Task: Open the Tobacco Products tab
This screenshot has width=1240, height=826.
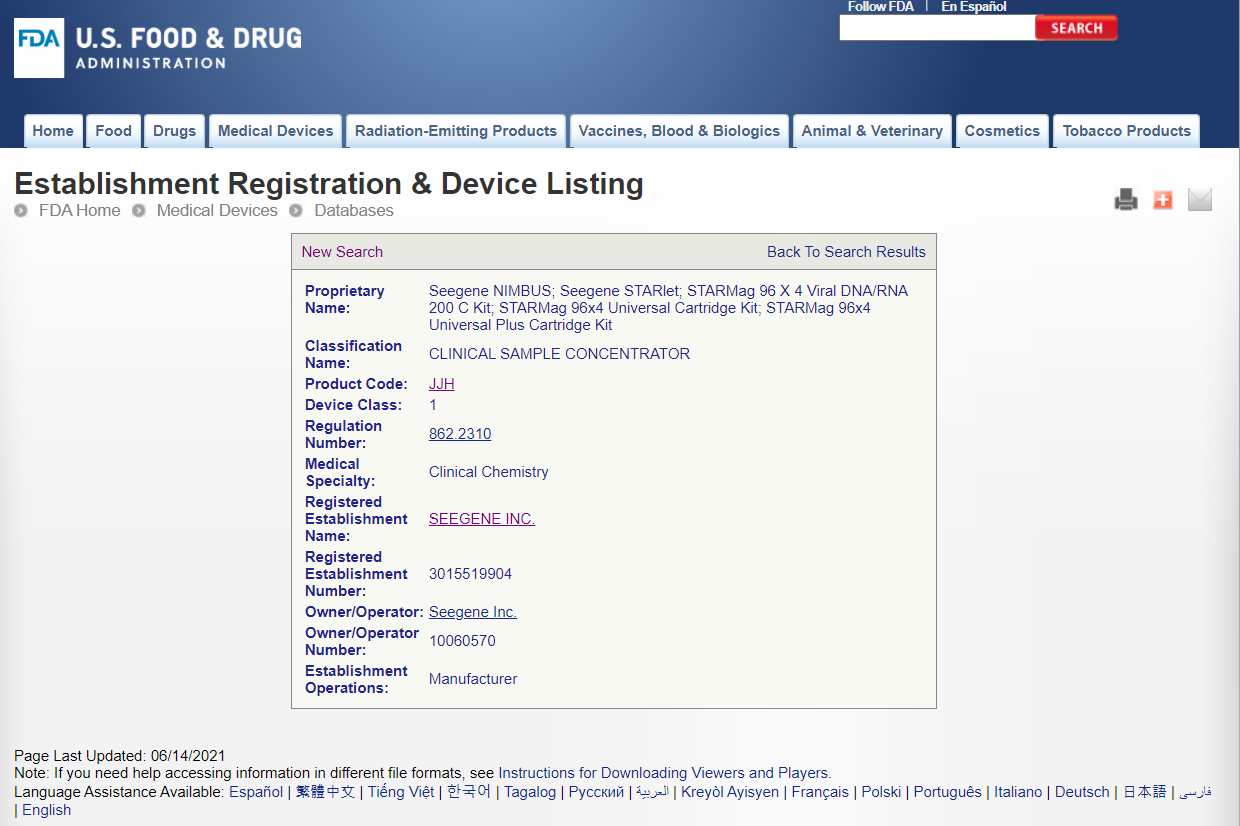Action: (x=1127, y=131)
